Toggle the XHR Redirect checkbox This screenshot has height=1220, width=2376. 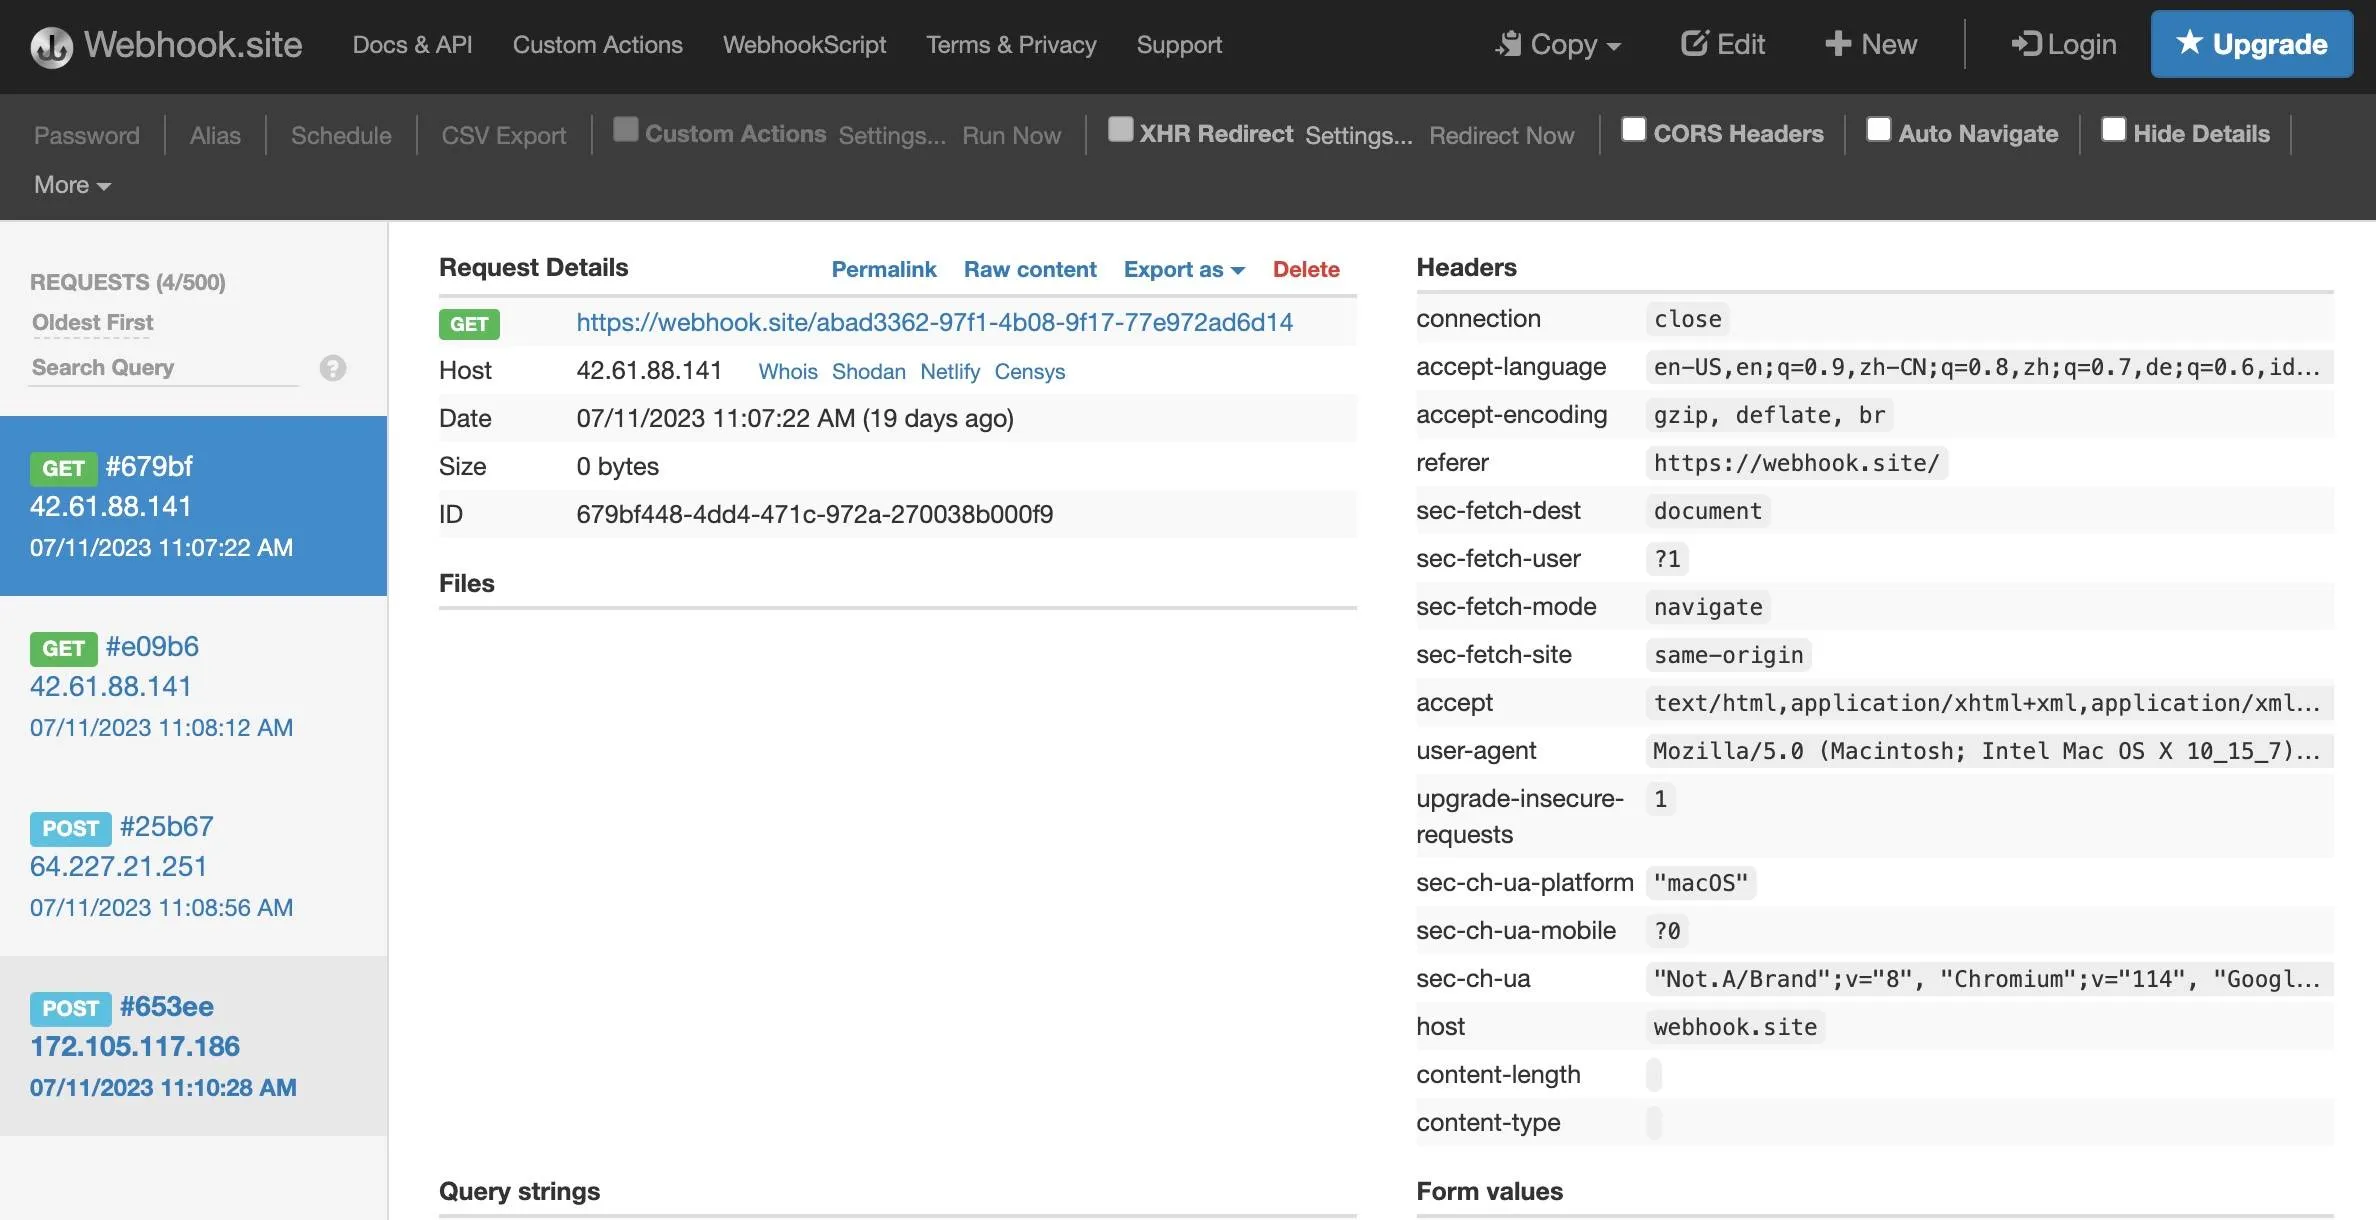pyautogui.click(x=1121, y=130)
